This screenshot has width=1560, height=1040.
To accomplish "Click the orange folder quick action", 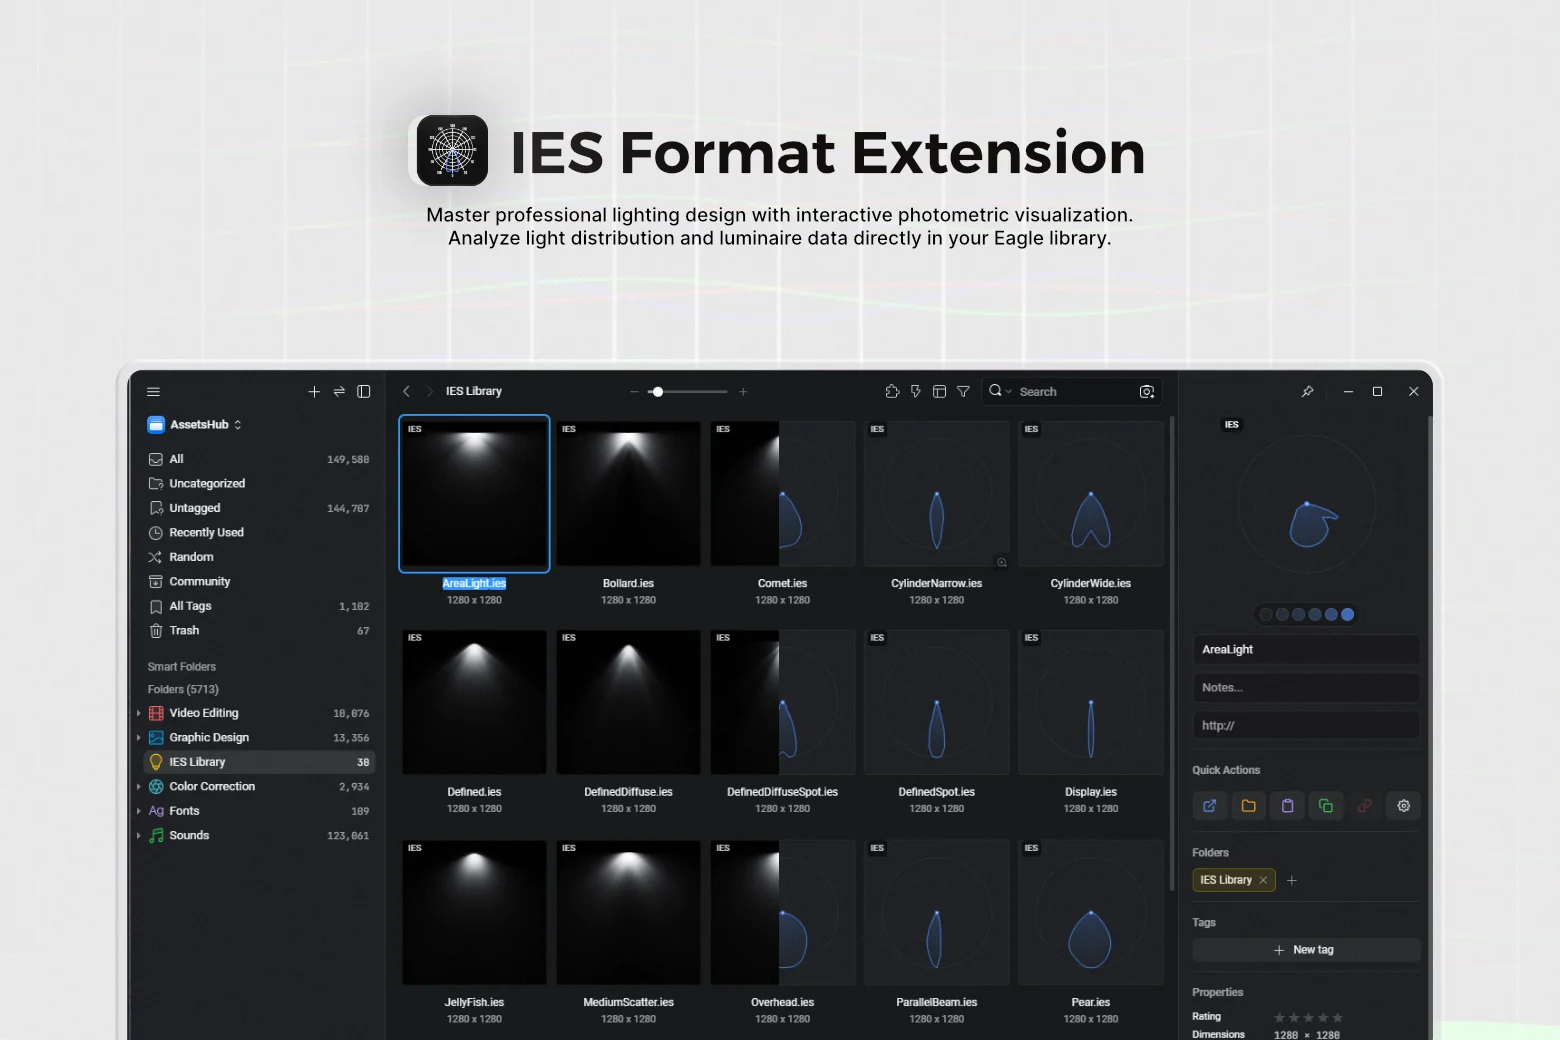I will 1248,806.
